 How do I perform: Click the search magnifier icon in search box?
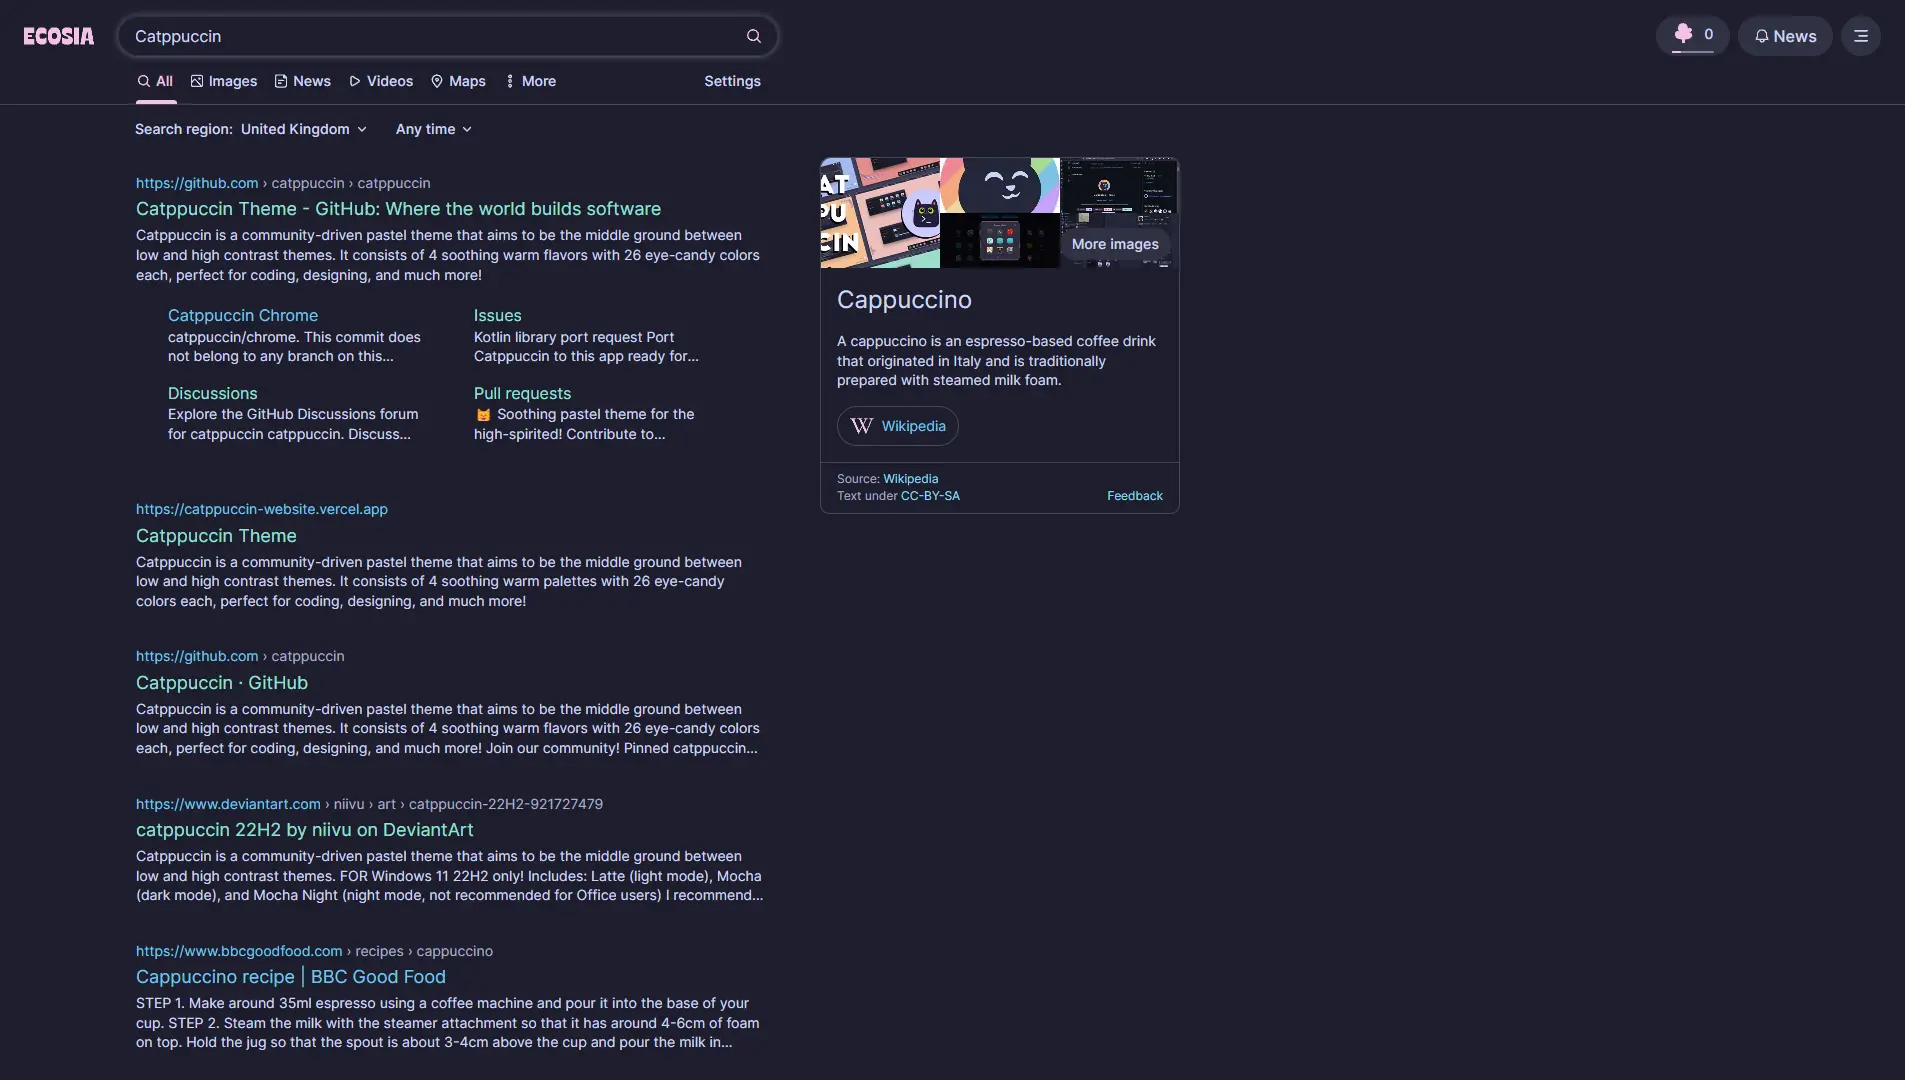tap(754, 36)
